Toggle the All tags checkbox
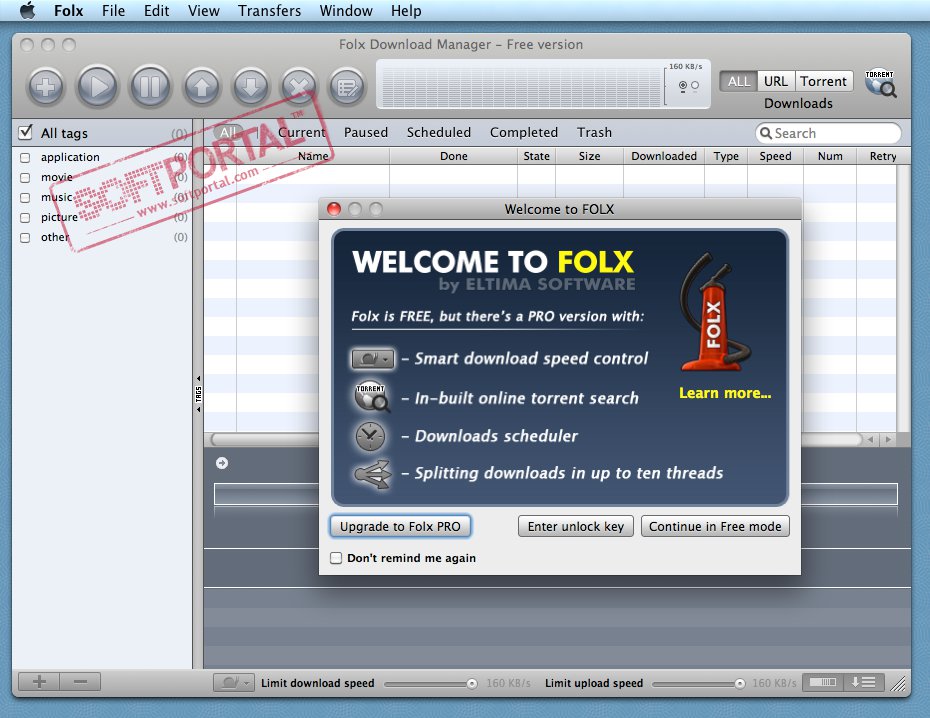The height and width of the screenshot is (718, 930). tap(25, 132)
